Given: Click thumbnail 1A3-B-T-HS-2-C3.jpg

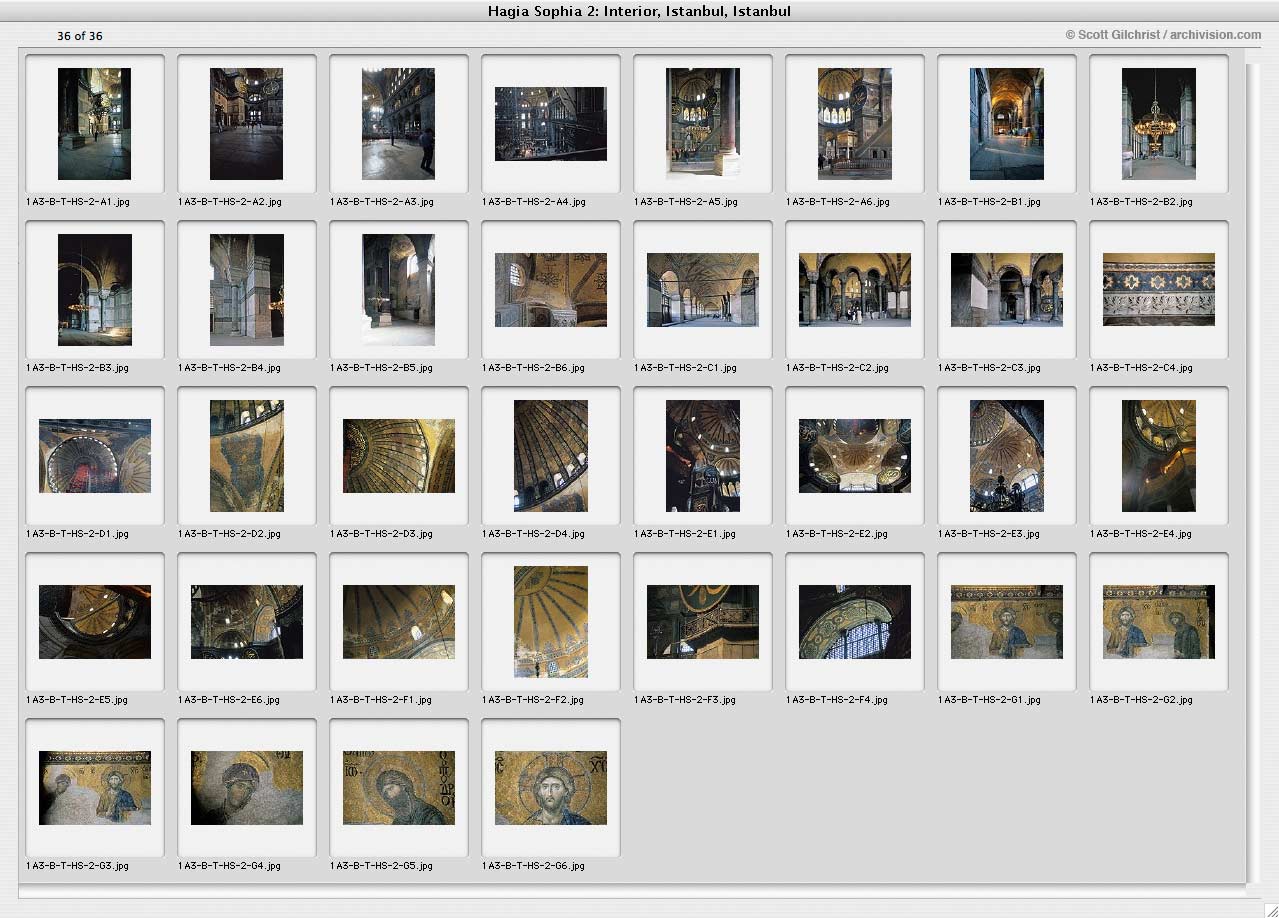Looking at the screenshot, I should pyautogui.click(x=1007, y=290).
